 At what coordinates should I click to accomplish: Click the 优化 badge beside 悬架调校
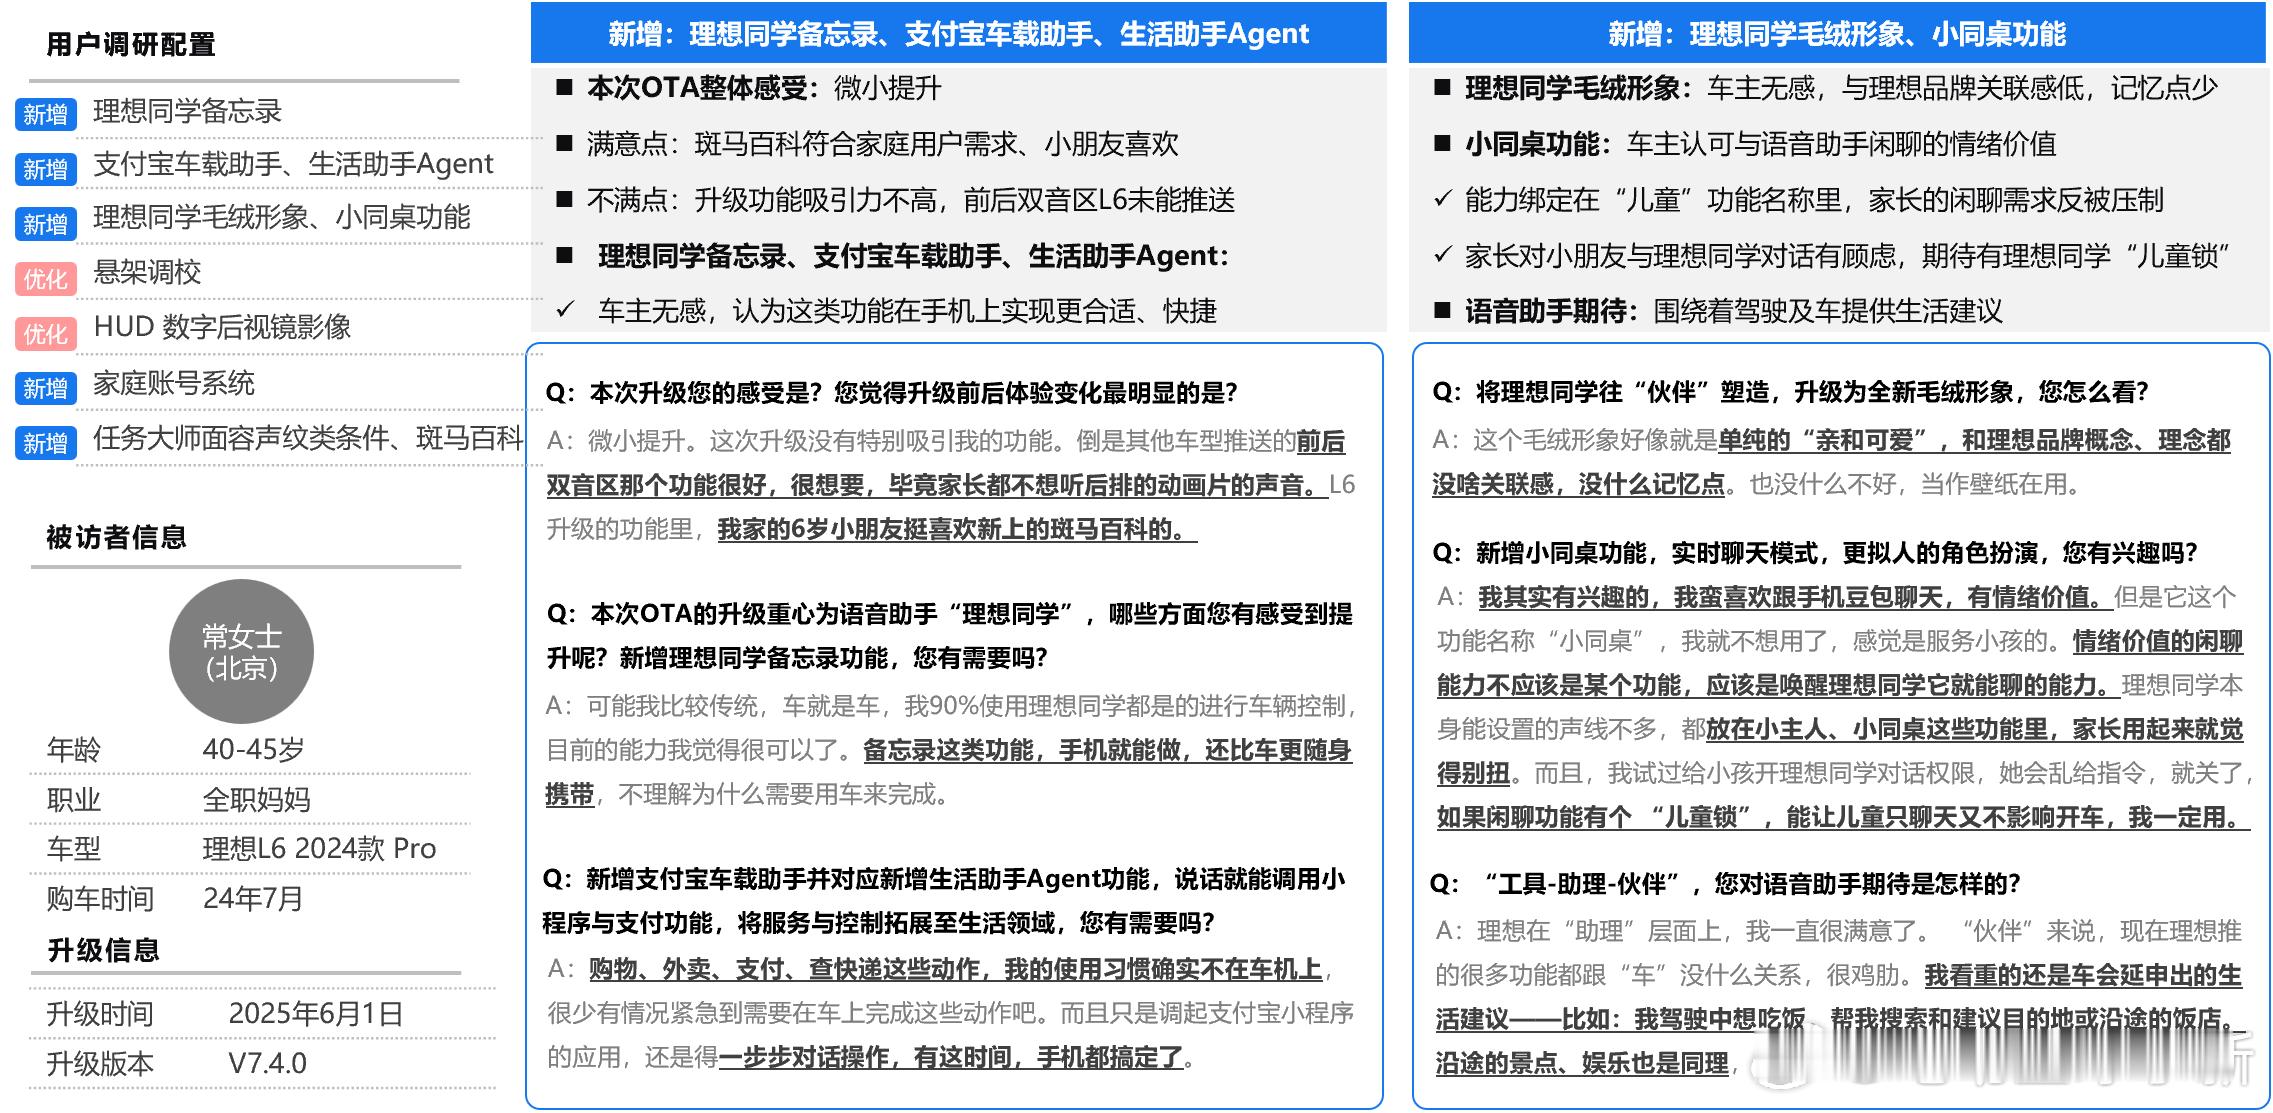pos(46,279)
